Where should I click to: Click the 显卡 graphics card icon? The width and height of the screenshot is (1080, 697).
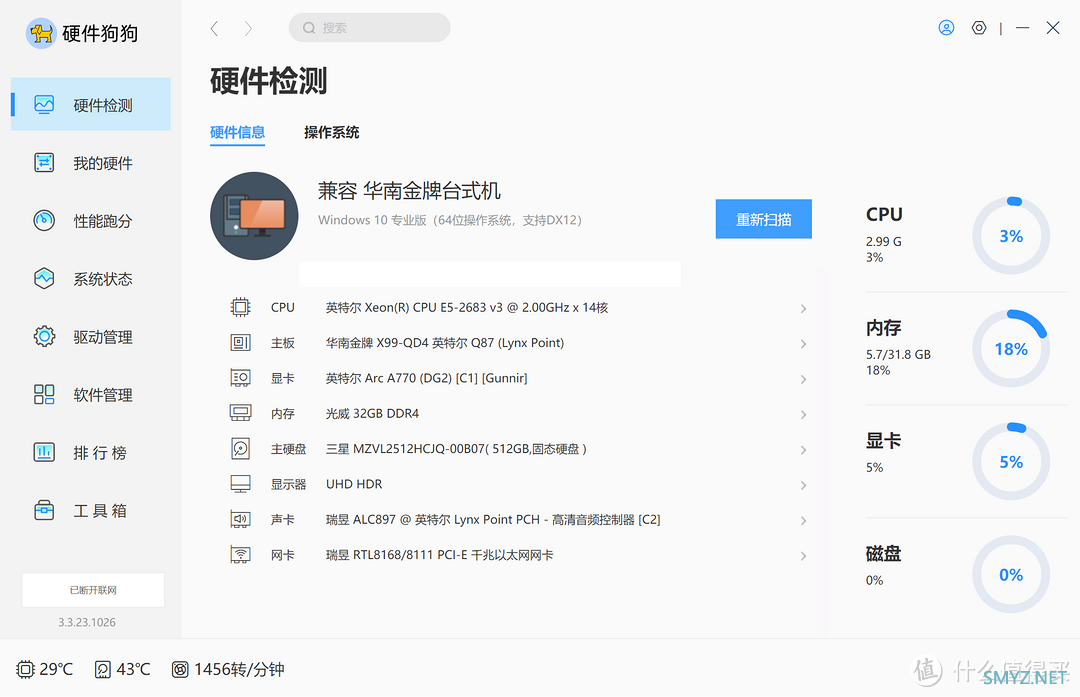pyautogui.click(x=240, y=377)
